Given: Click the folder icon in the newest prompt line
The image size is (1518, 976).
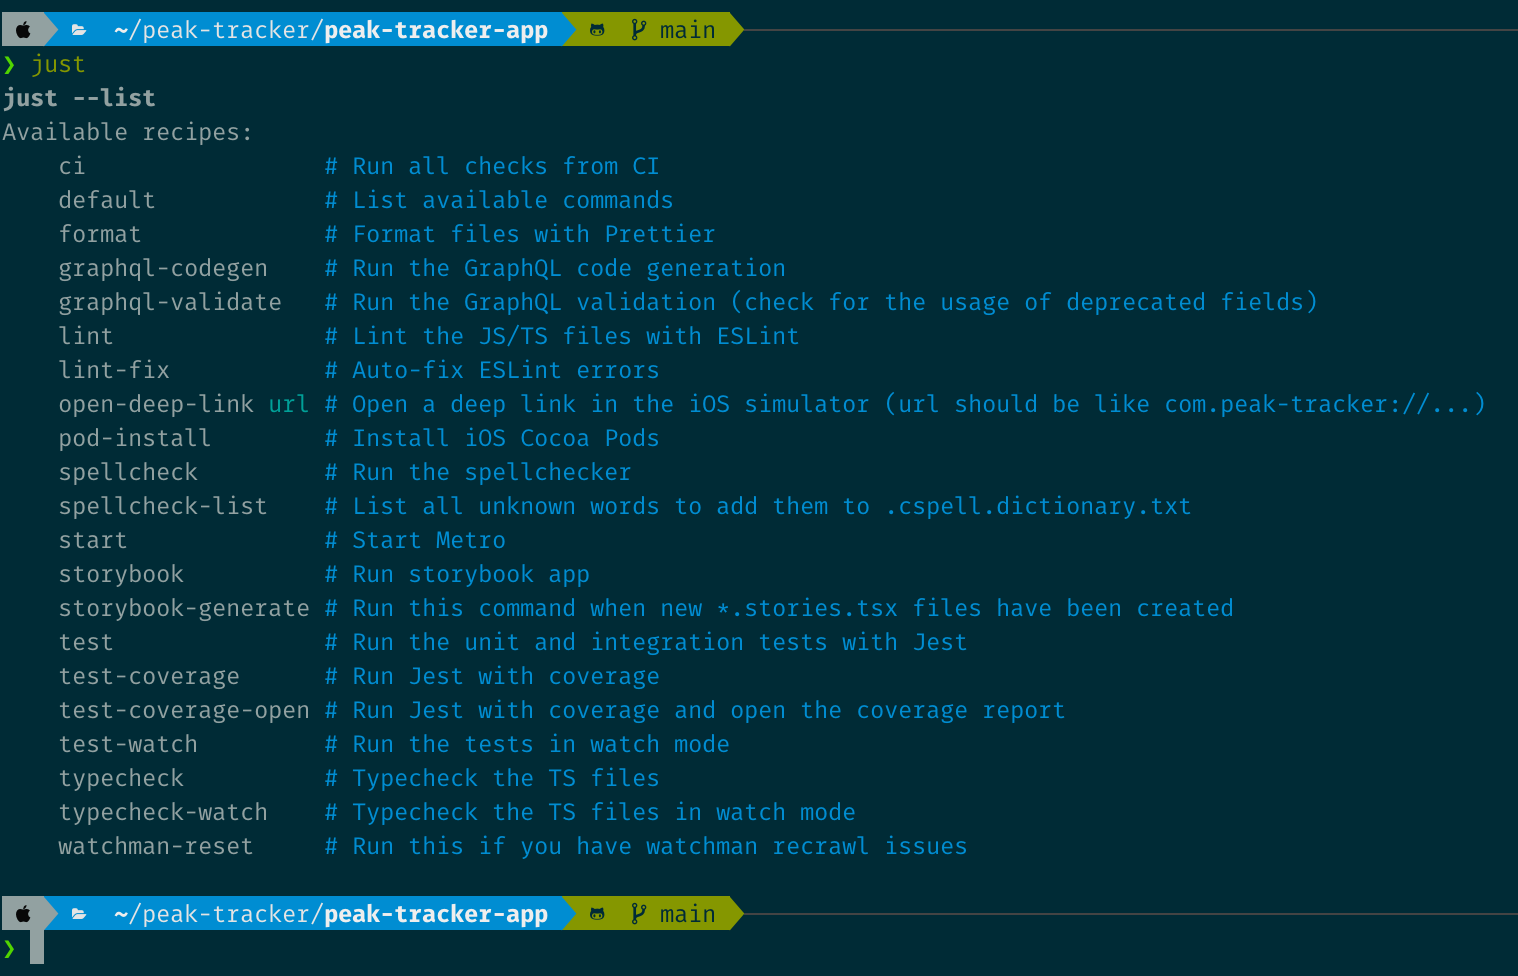Looking at the screenshot, I should (x=79, y=914).
